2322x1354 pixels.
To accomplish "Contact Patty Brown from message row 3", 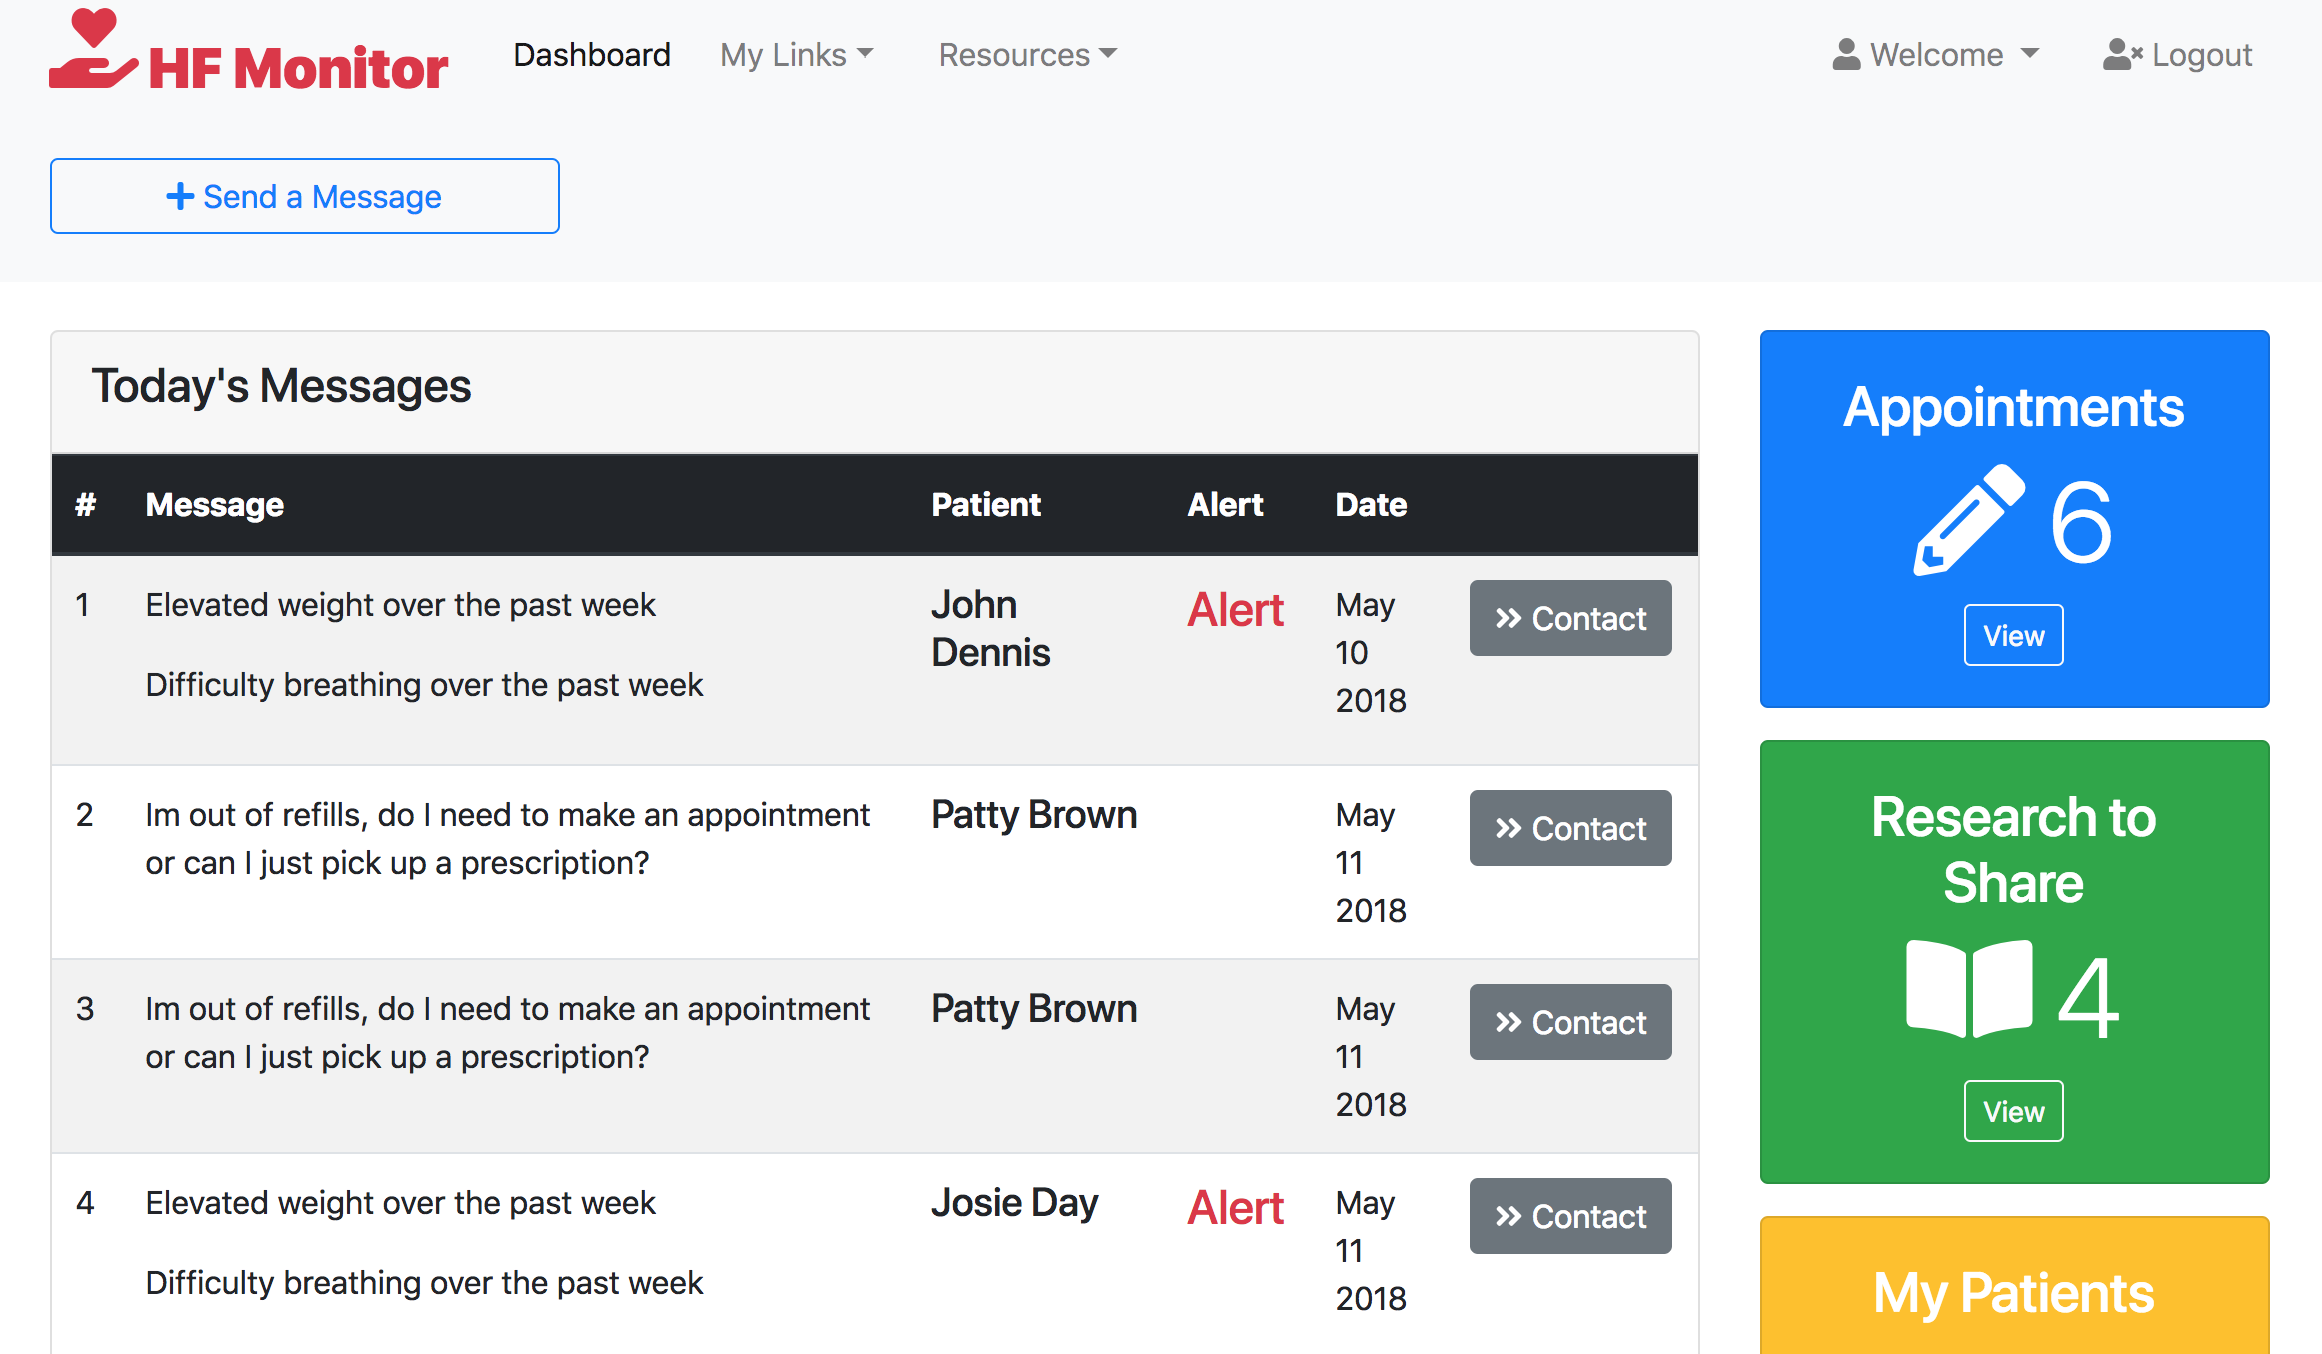I will [1570, 1022].
